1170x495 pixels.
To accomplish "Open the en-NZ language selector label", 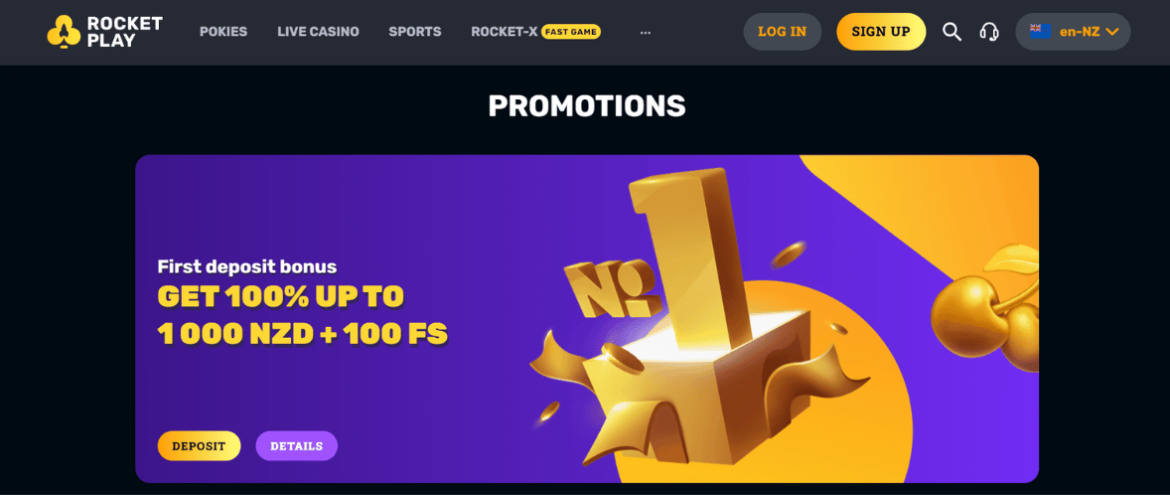I will [x=1080, y=31].
